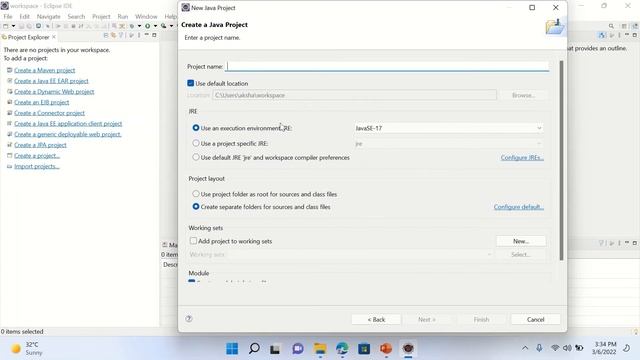Screen dimensions: 640x360
Task: Maximize the Project Explorer view
Action: (x=154, y=35)
